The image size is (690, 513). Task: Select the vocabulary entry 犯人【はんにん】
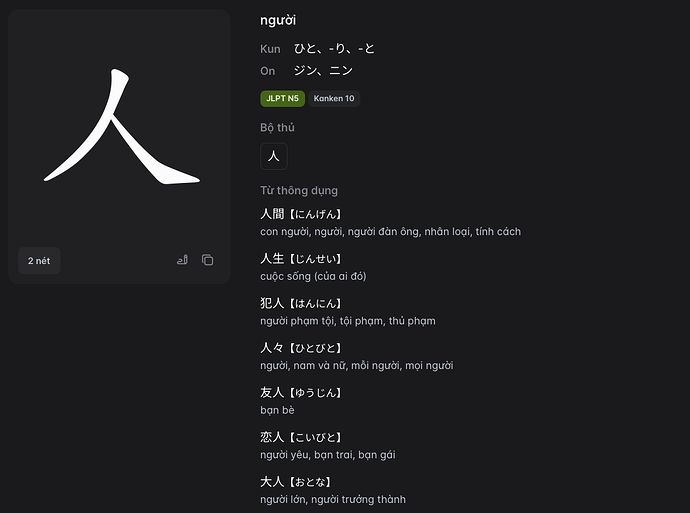click(302, 303)
